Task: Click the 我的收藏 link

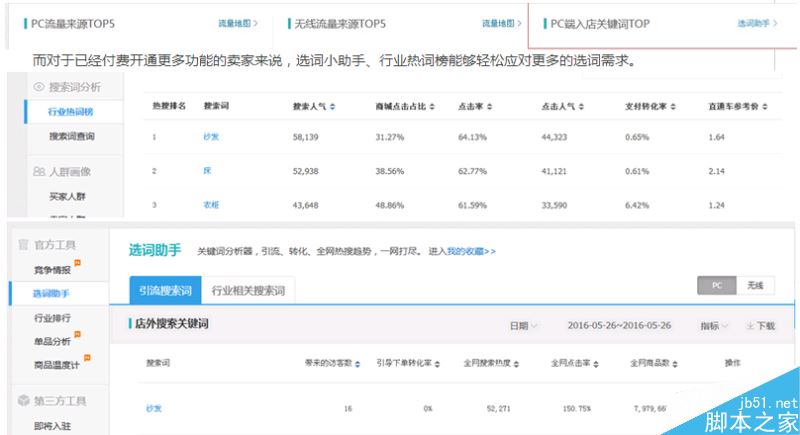Action: 465,251
